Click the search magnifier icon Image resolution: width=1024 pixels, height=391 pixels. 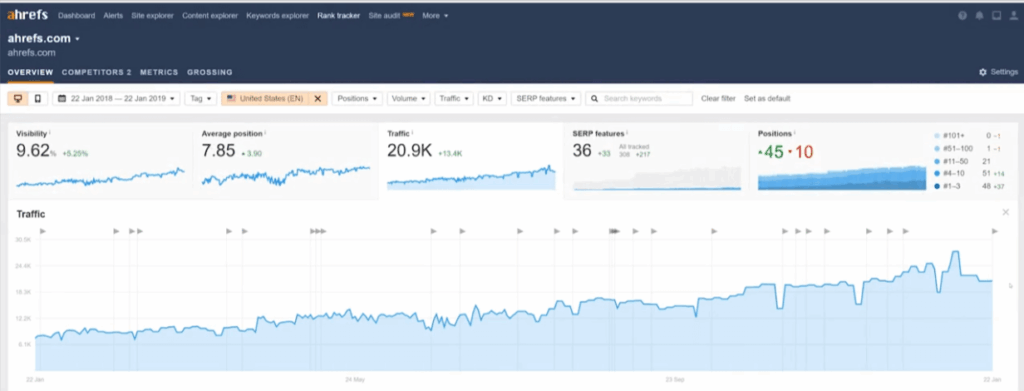(594, 99)
